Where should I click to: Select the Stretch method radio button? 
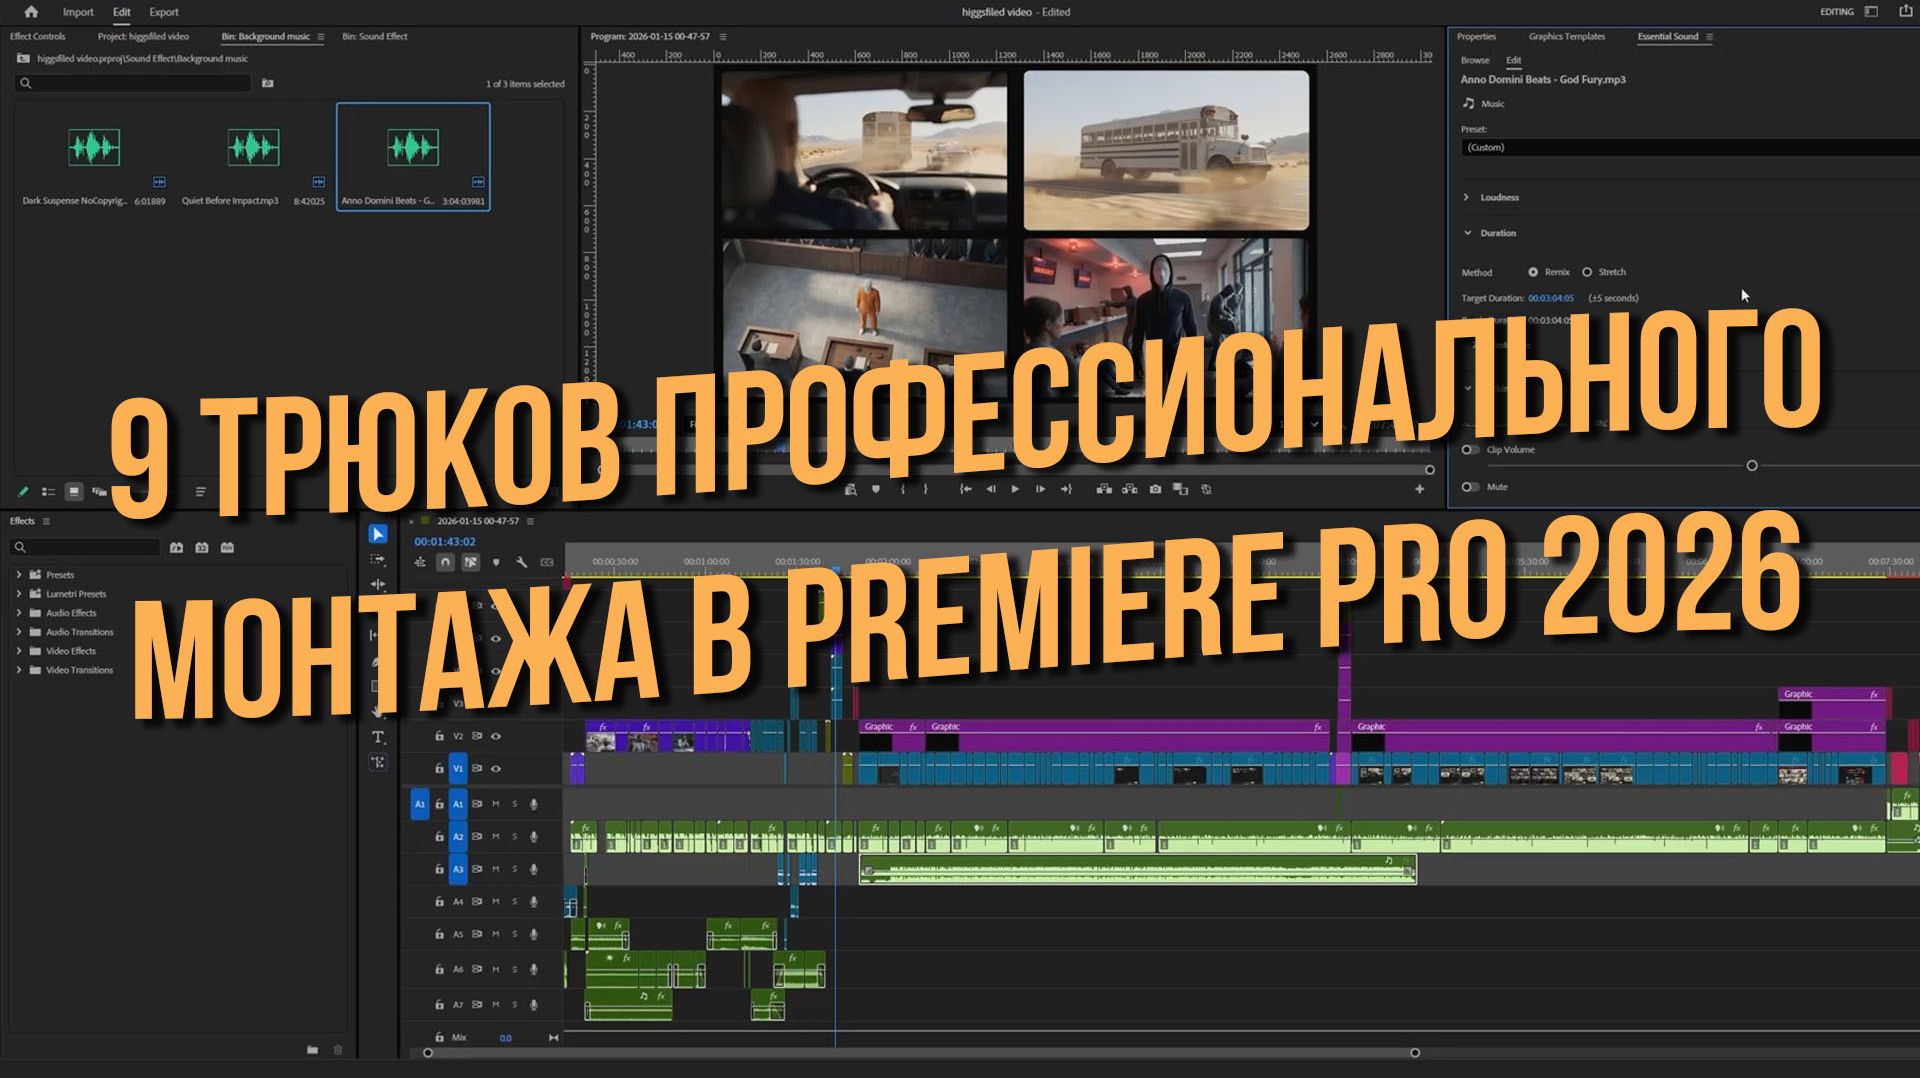pos(1587,272)
